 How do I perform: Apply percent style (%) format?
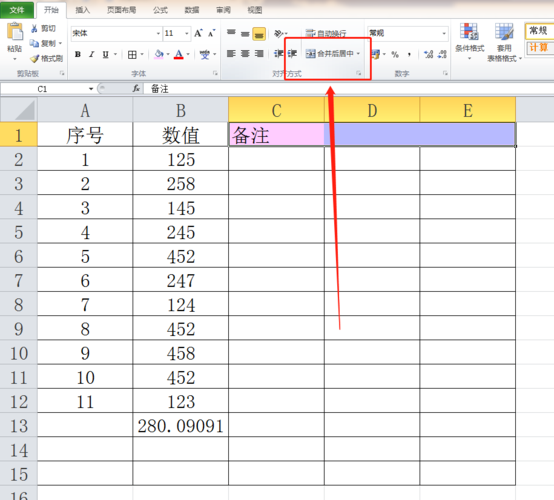[395, 54]
